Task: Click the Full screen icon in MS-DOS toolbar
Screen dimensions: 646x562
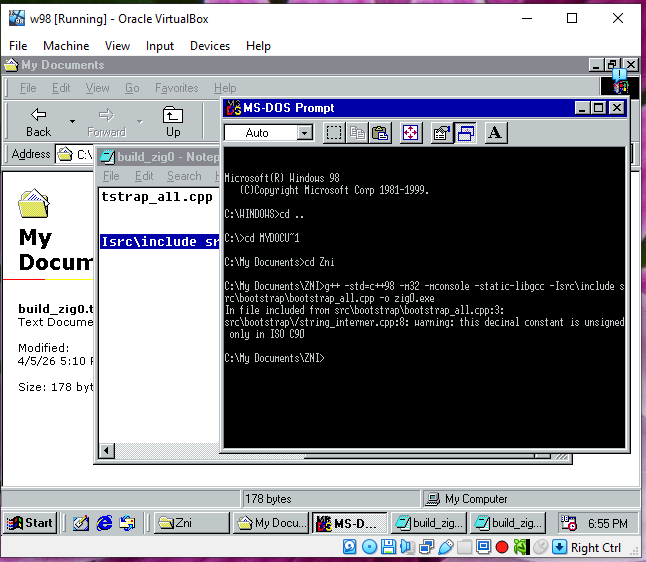Action: [x=410, y=133]
